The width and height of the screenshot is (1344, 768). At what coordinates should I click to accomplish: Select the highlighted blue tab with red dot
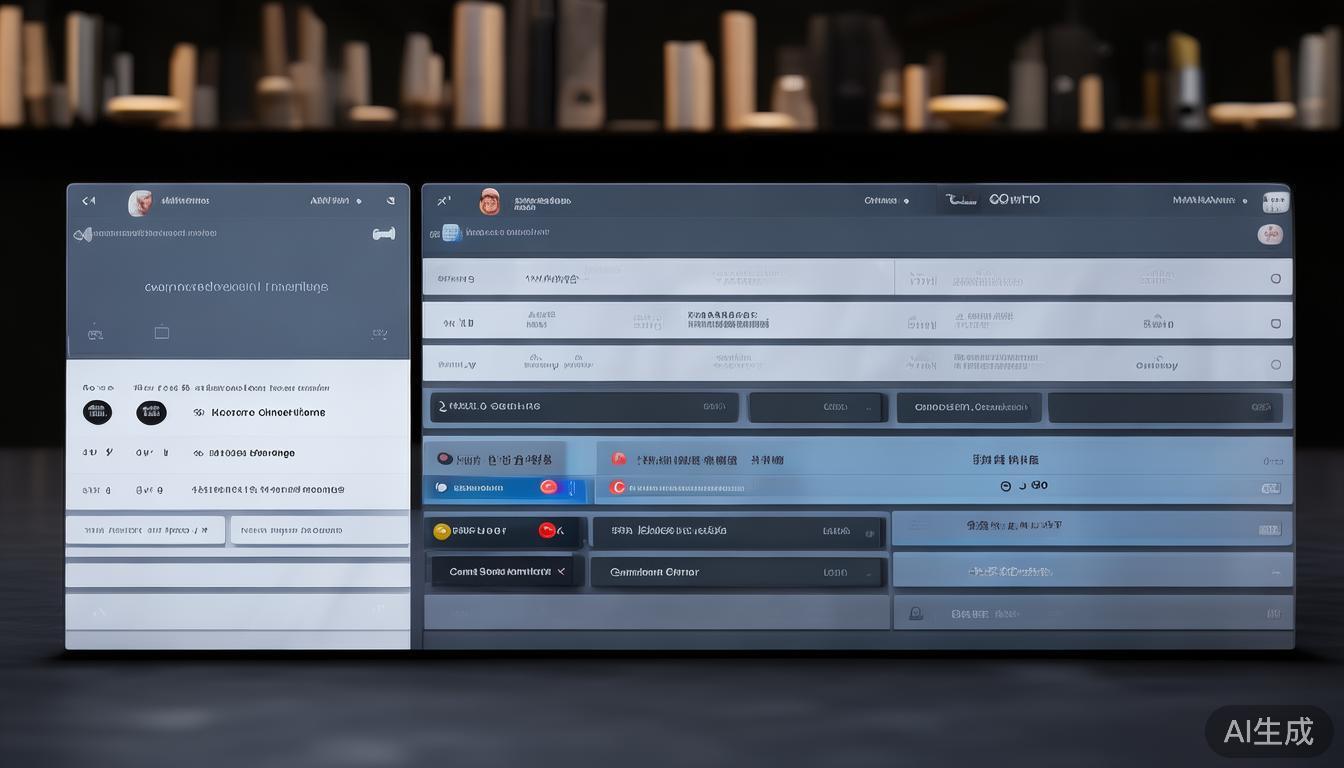(x=505, y=488)
